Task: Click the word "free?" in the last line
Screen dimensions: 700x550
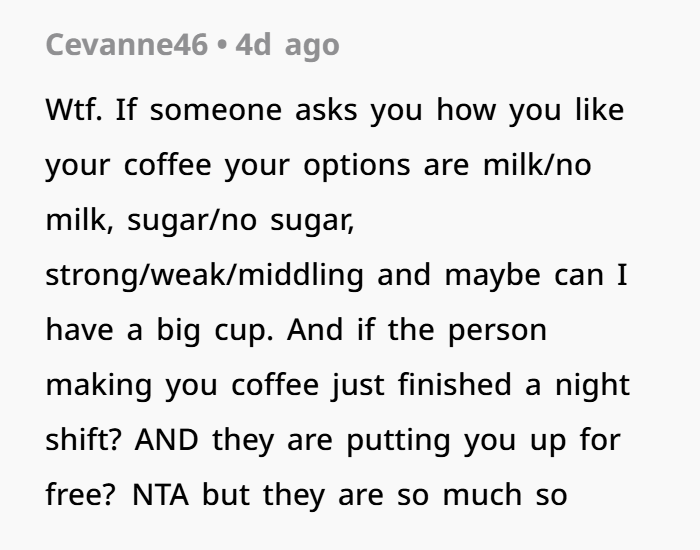Action: (x=76, y=495)
